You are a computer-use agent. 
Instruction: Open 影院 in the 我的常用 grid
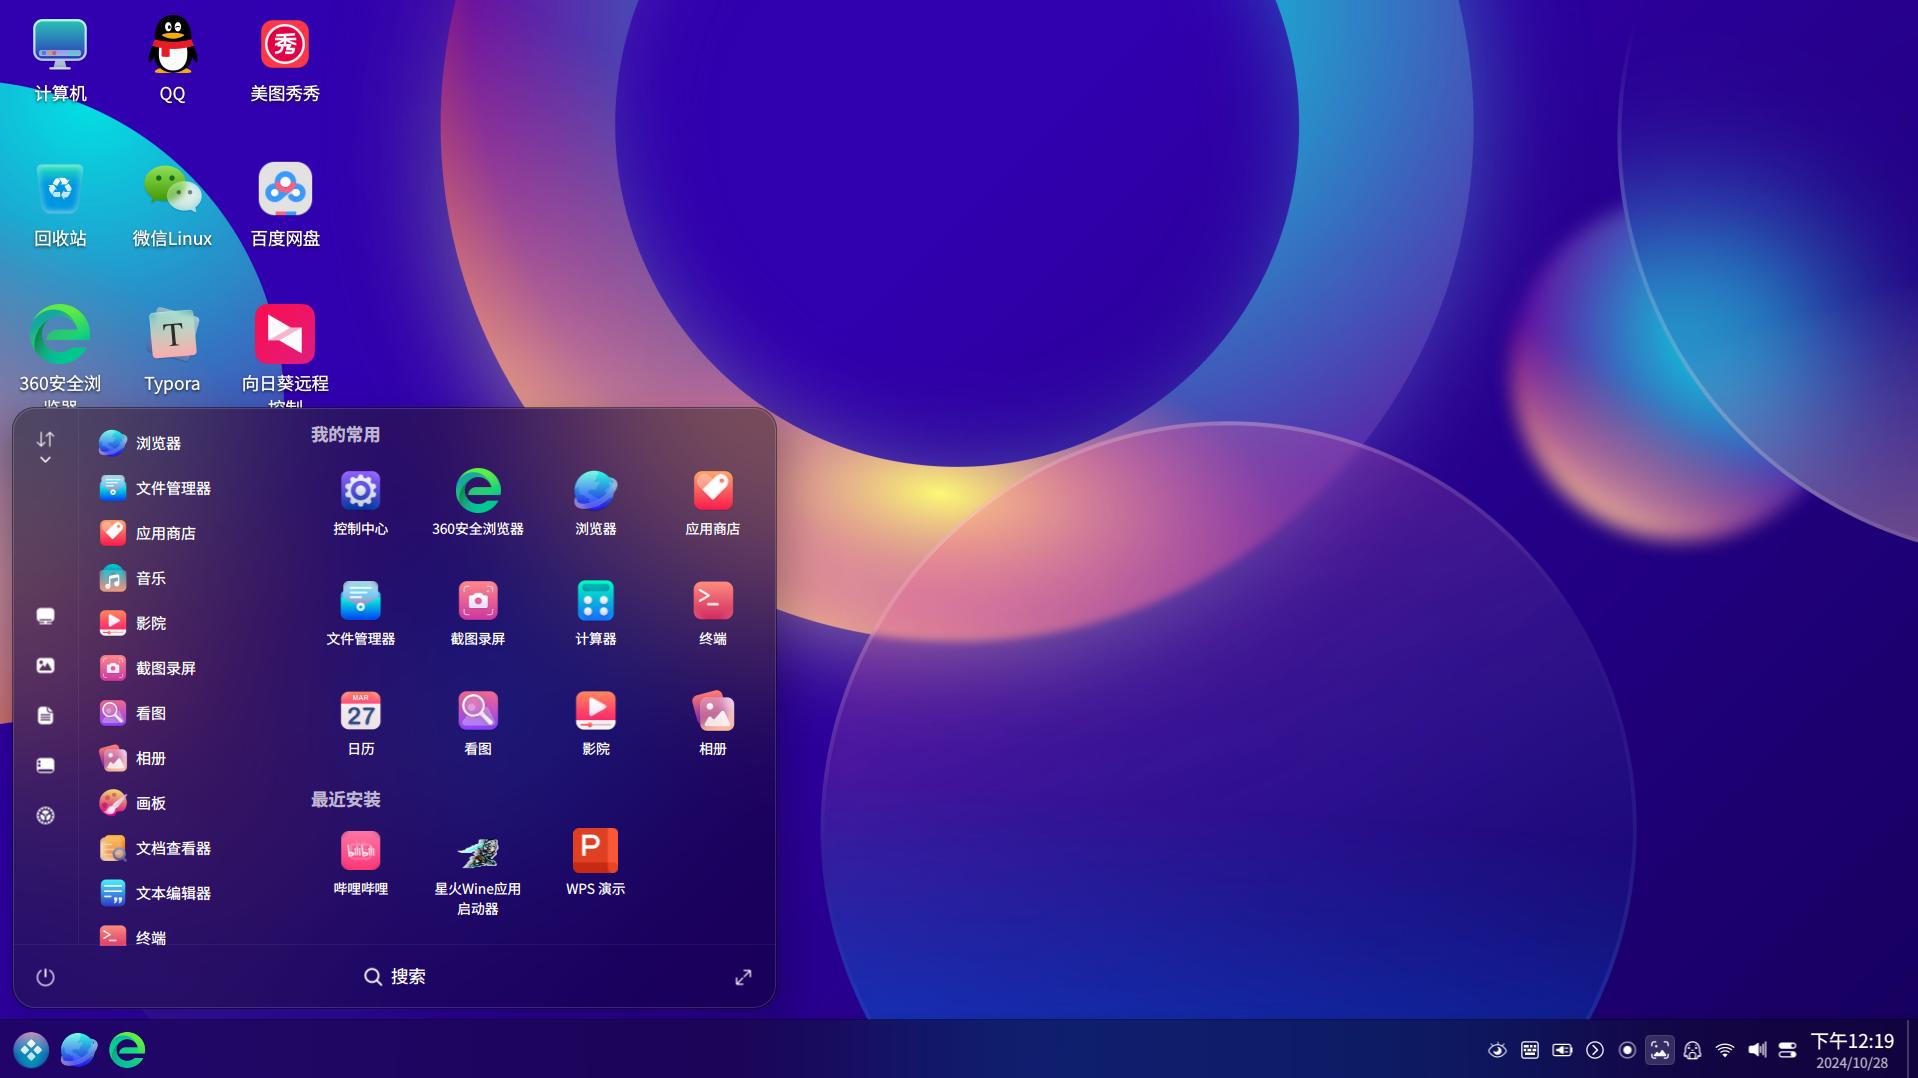(595, 722)
